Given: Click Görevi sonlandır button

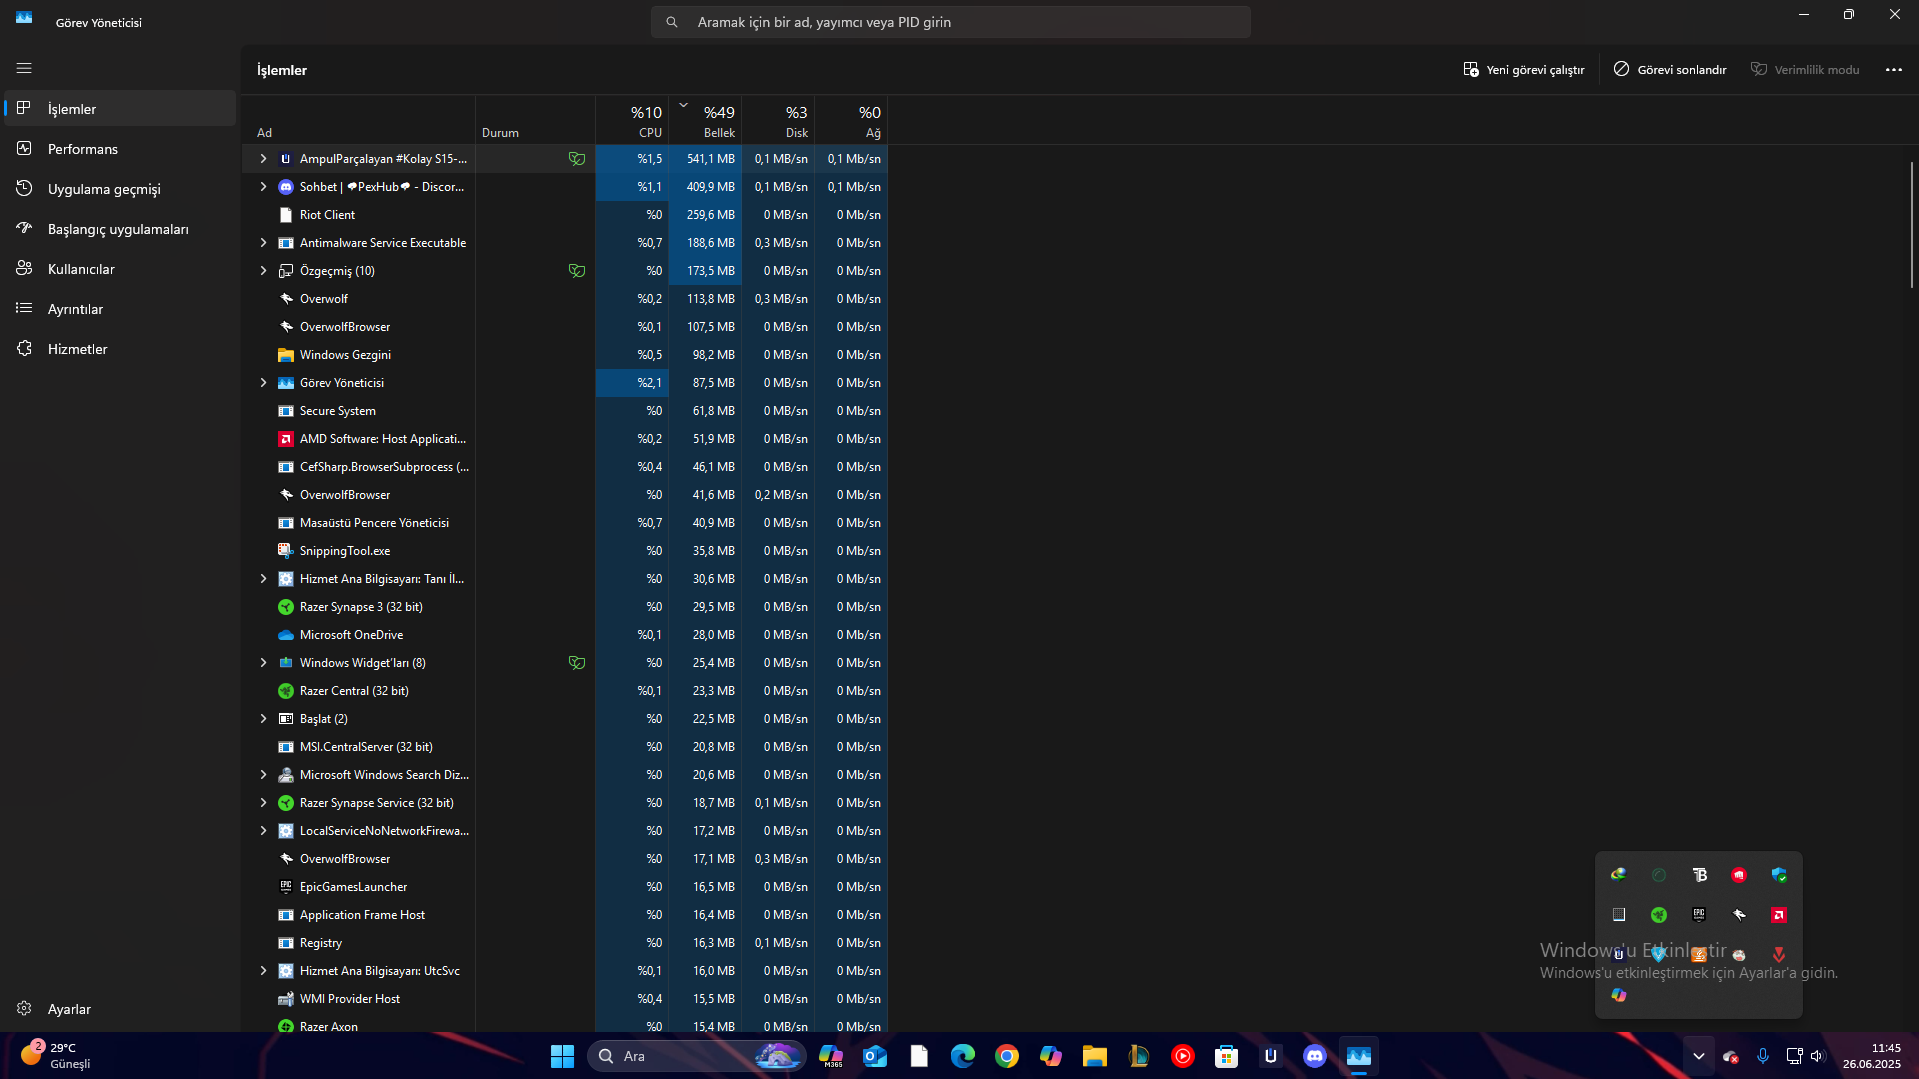Looking at the screenshot, I should pos(1669,70).
